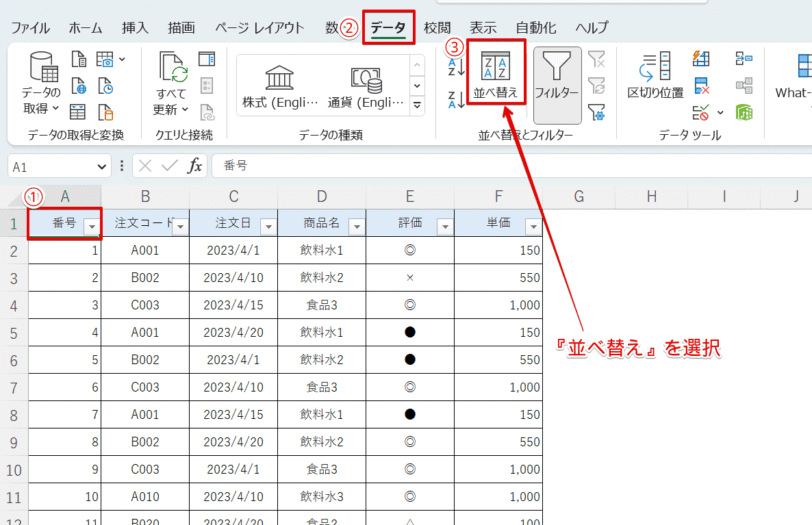
Task: Click the From Web globe document icon
Action: pos(79,85)
